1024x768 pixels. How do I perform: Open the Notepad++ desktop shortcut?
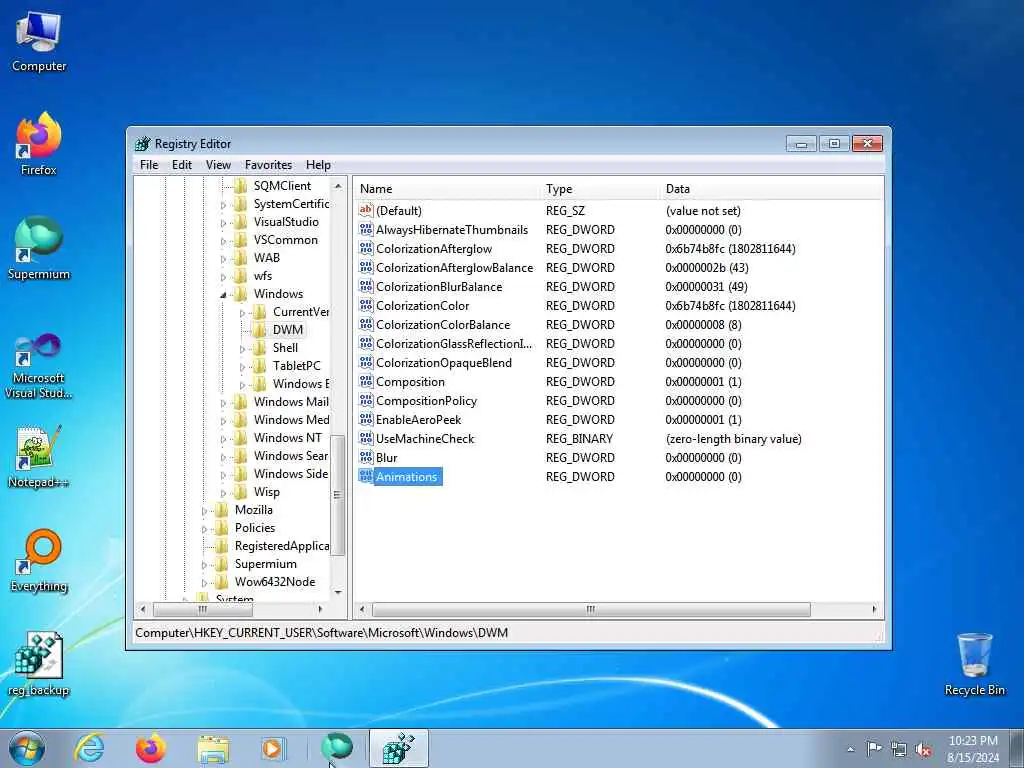click(39, 456)
